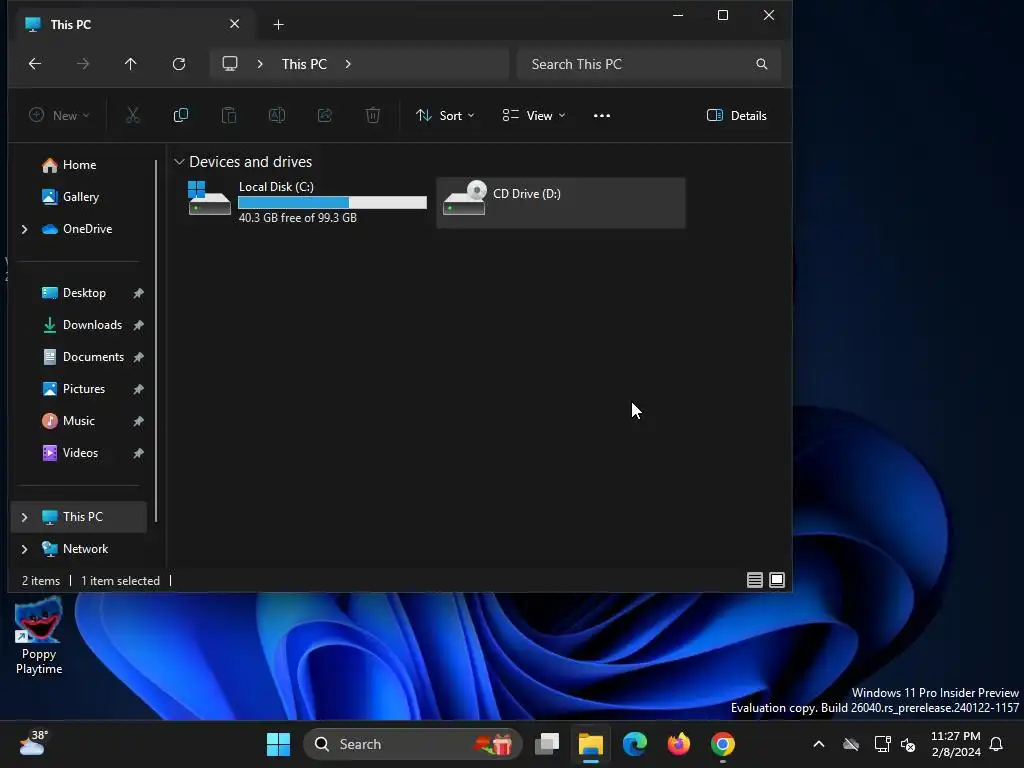
Task: Expand OneDrive in the navigation pane
Action: tap(24, 229)
